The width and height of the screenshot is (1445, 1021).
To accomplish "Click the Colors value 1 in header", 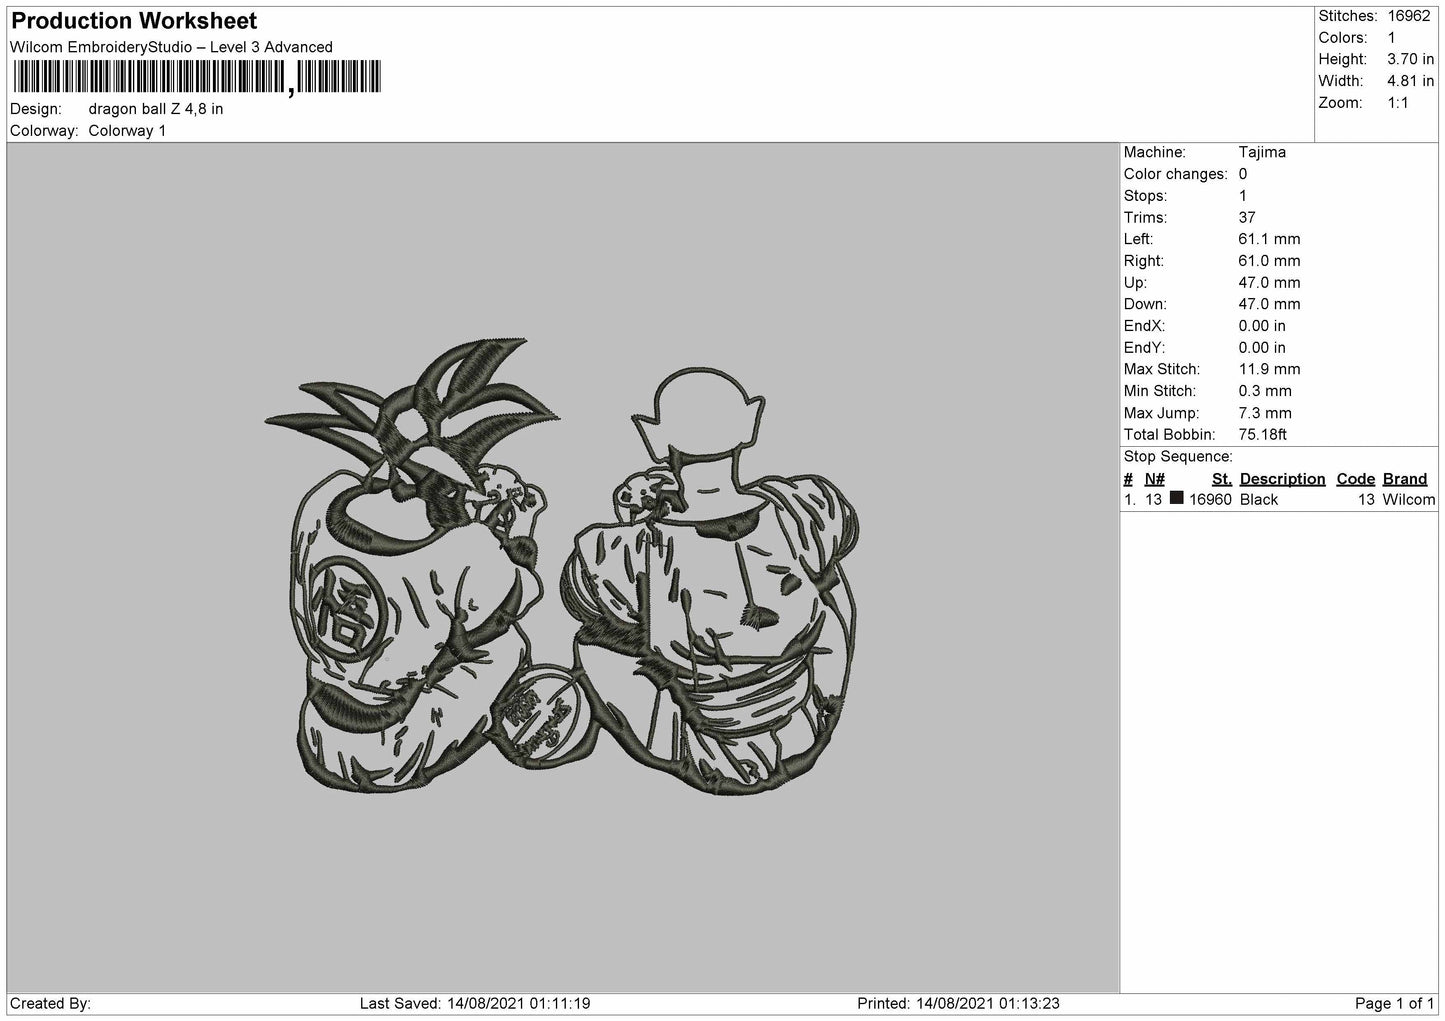I will pos(1392,38).
